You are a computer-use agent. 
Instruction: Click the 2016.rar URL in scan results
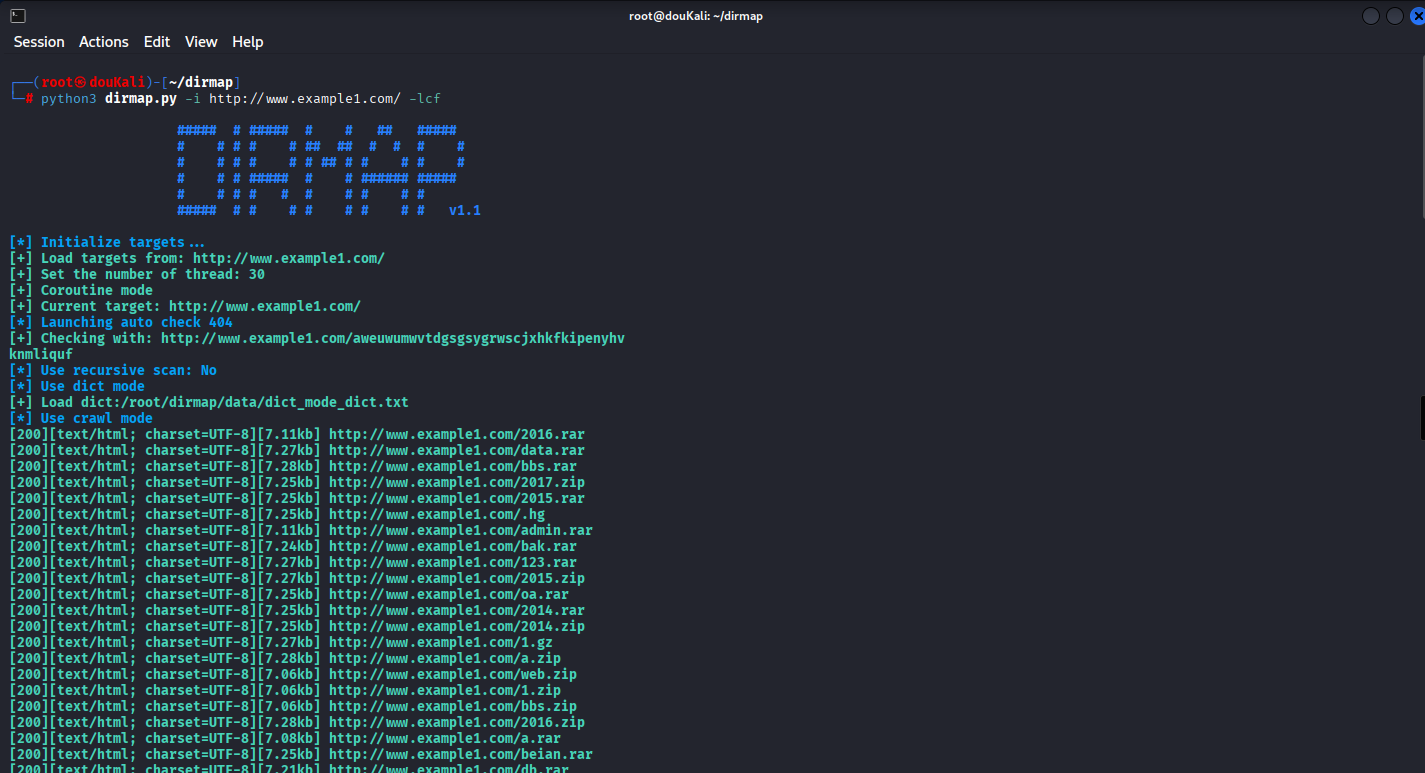pos(456,434)
